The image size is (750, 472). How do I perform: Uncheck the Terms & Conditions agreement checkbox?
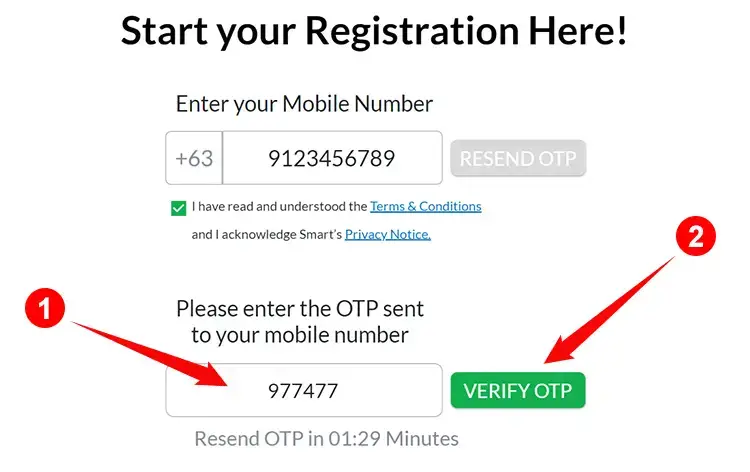178,209
